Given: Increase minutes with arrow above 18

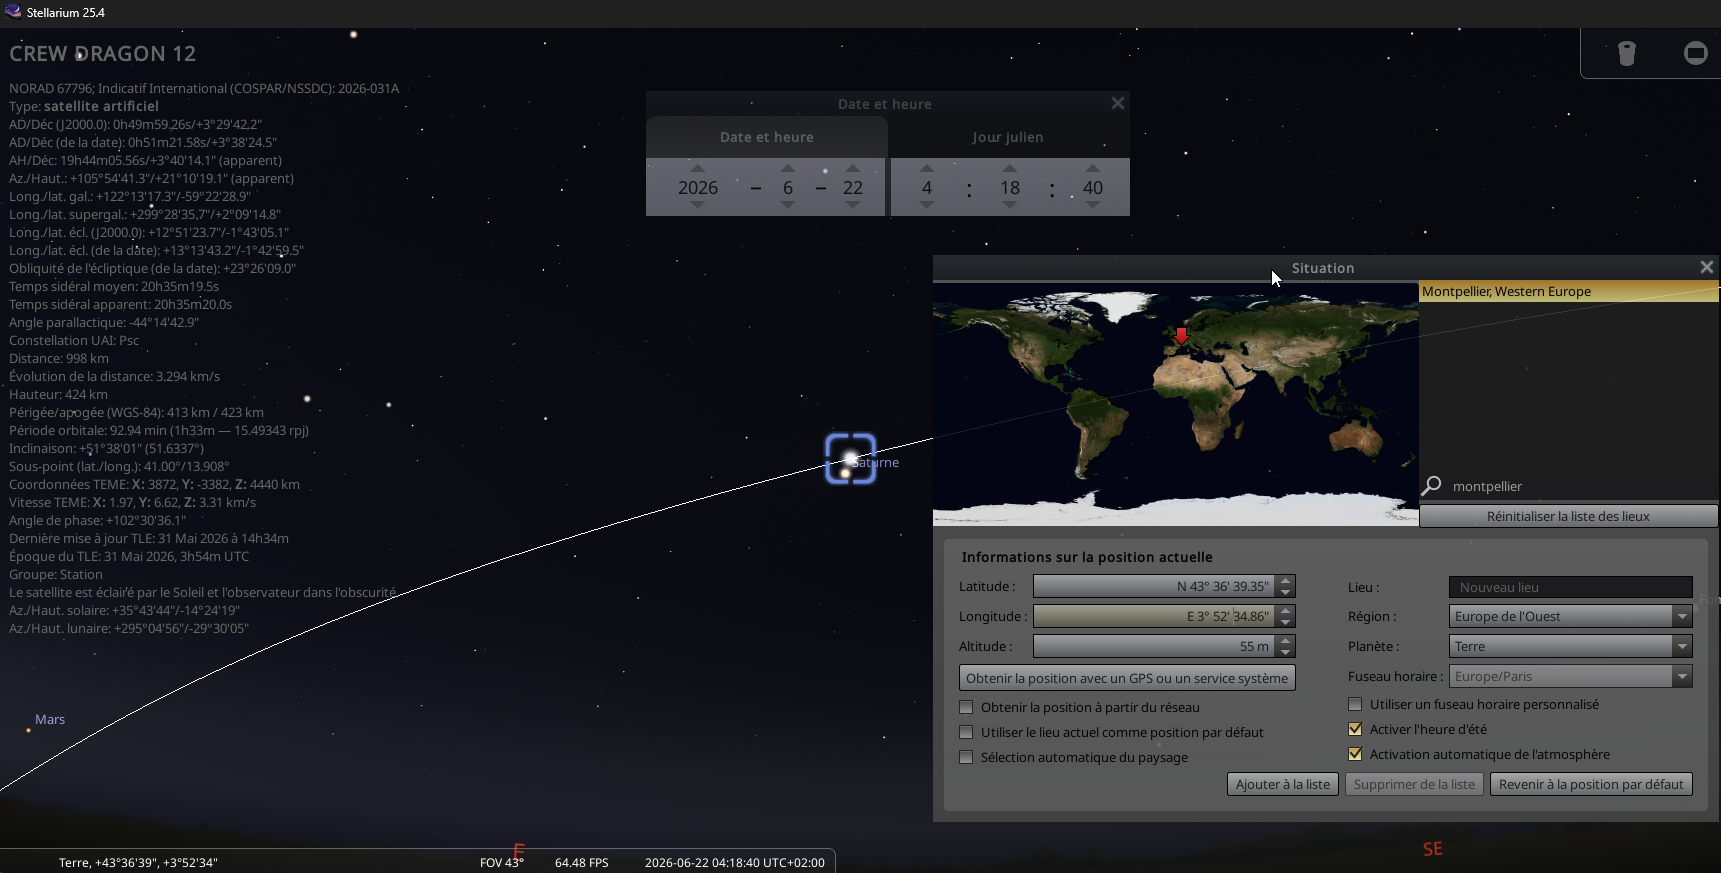Looking at the screenshot, I should pyautogui.click(x=1010, y=168).
